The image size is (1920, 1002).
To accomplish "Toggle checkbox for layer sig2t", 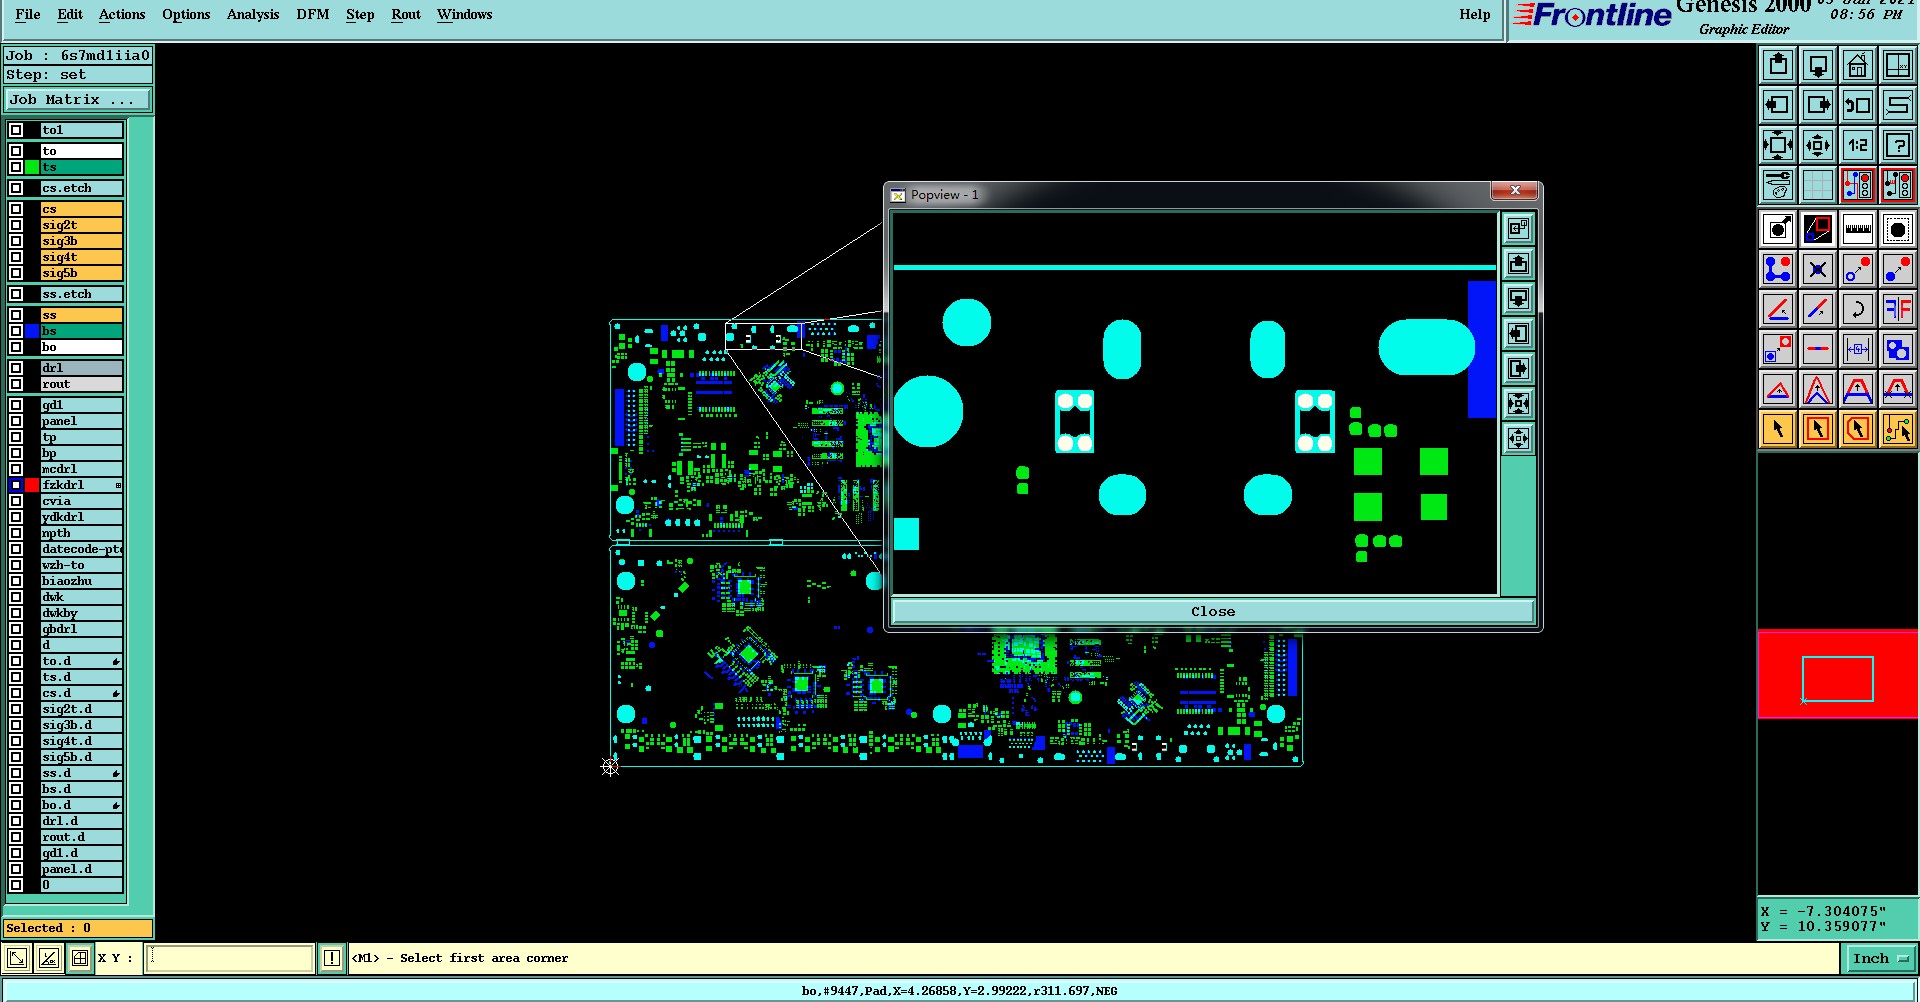I will (x=16, y=225).
